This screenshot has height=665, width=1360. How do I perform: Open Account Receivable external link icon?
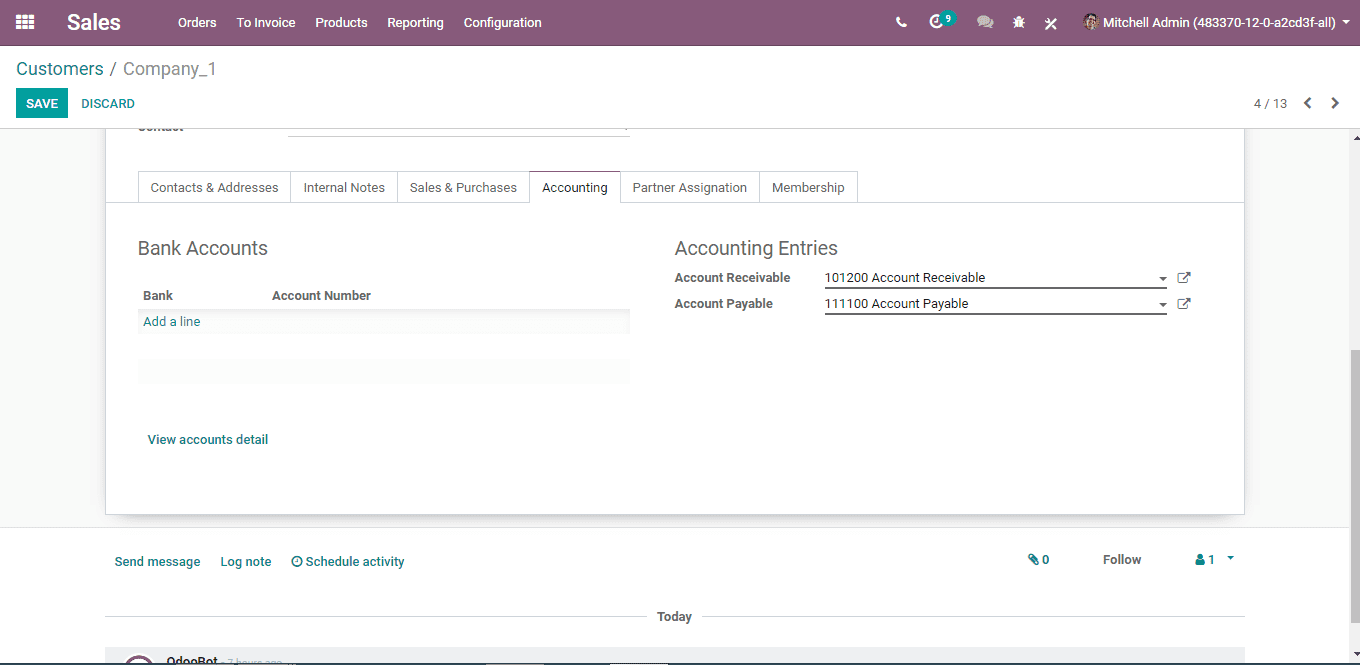[x=1184, y=278]
